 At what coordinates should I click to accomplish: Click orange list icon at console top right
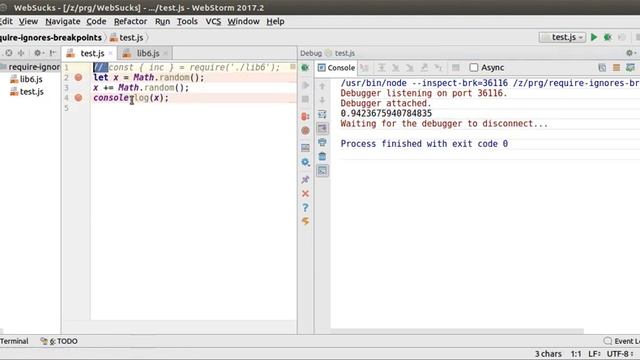[x=616, y=67]
